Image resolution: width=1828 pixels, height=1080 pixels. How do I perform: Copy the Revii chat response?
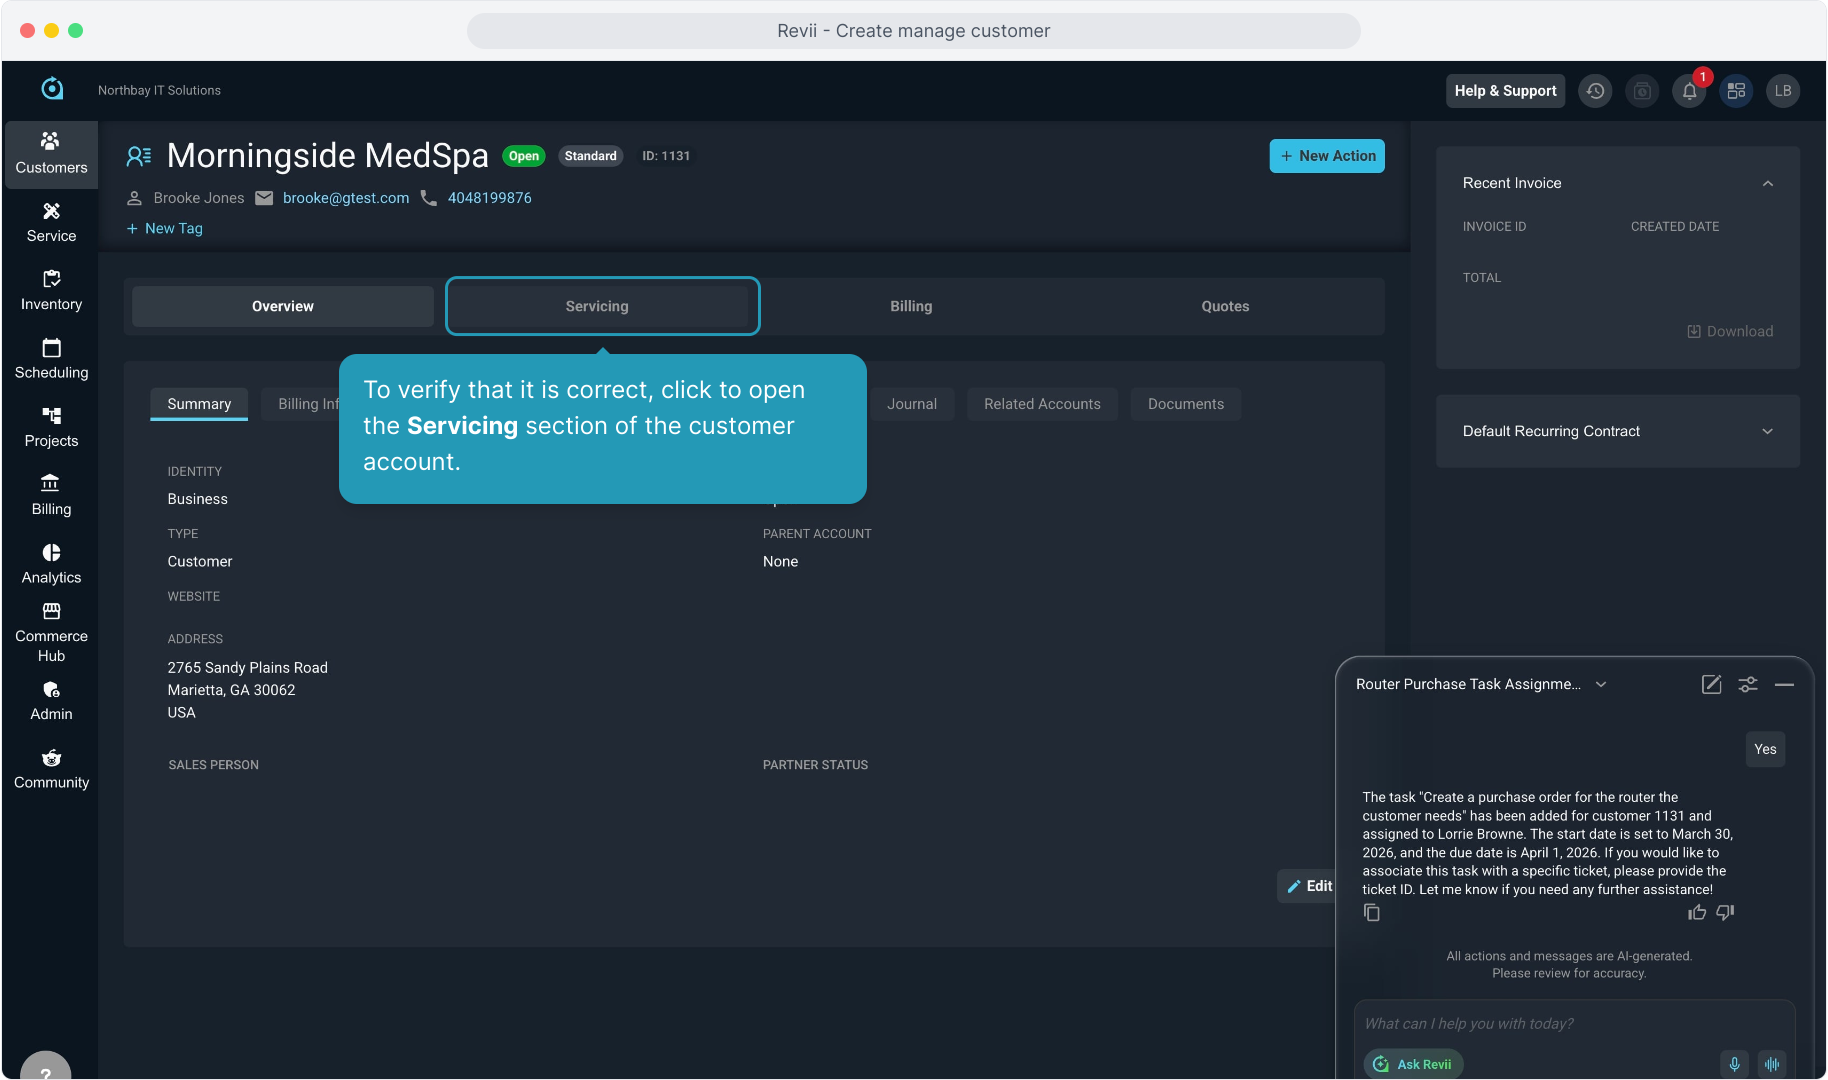1372,913
